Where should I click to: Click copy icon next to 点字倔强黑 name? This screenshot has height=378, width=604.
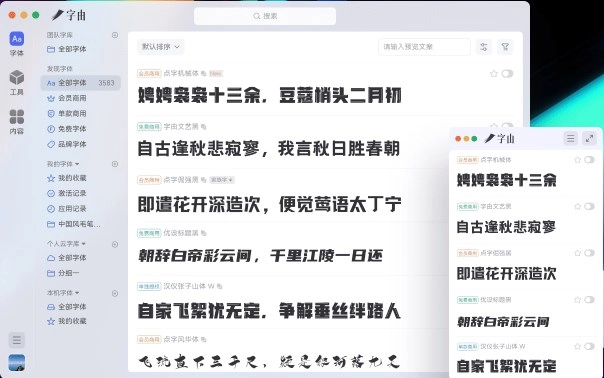(204, 180)
